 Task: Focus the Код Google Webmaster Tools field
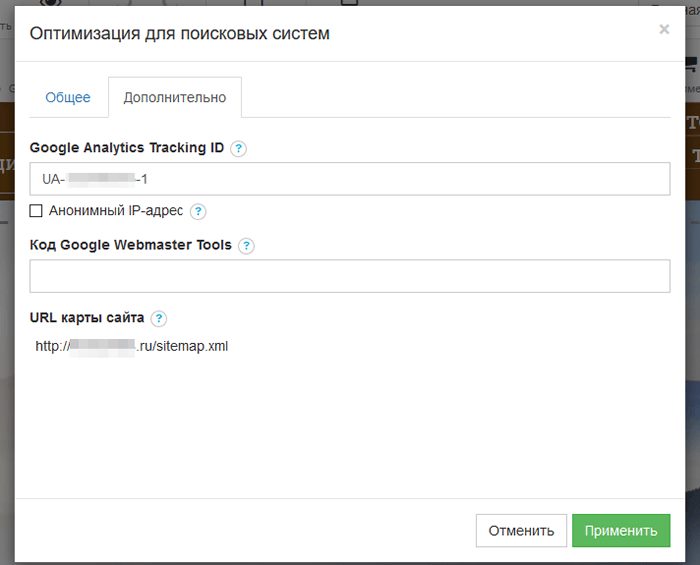coord(350,276)
